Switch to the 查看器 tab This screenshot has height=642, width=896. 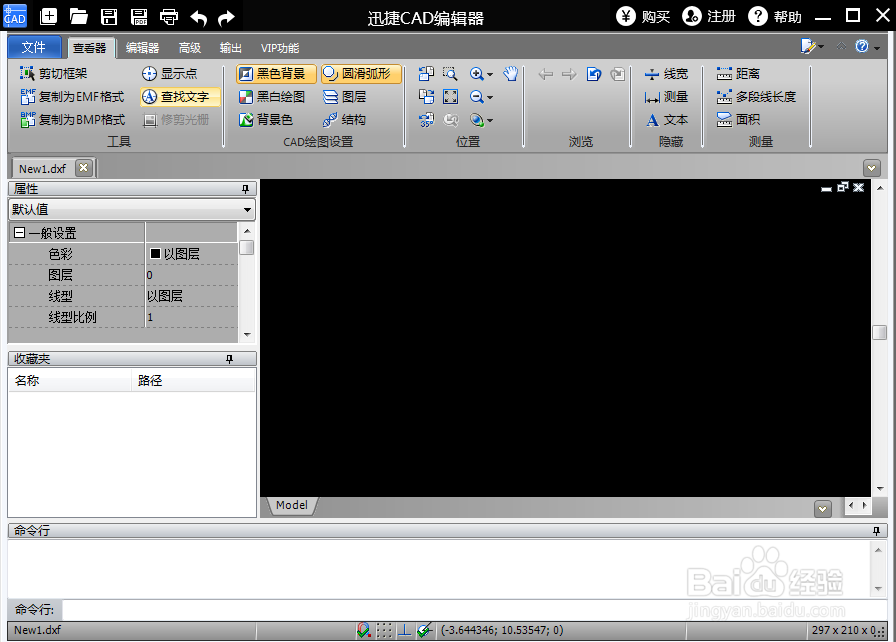point(90,48)
